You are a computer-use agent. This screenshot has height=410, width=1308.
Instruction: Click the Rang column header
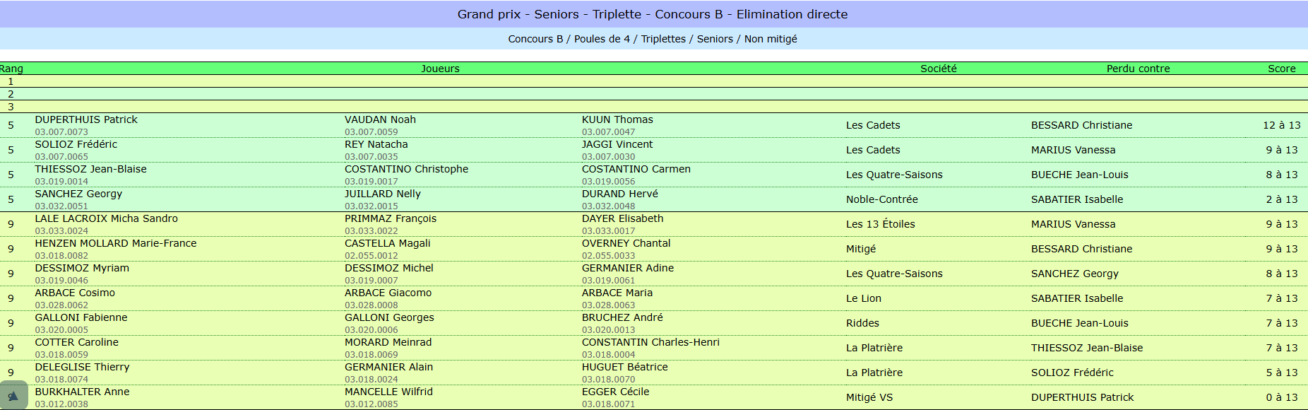pyautogui.click(x=12, y=69)
